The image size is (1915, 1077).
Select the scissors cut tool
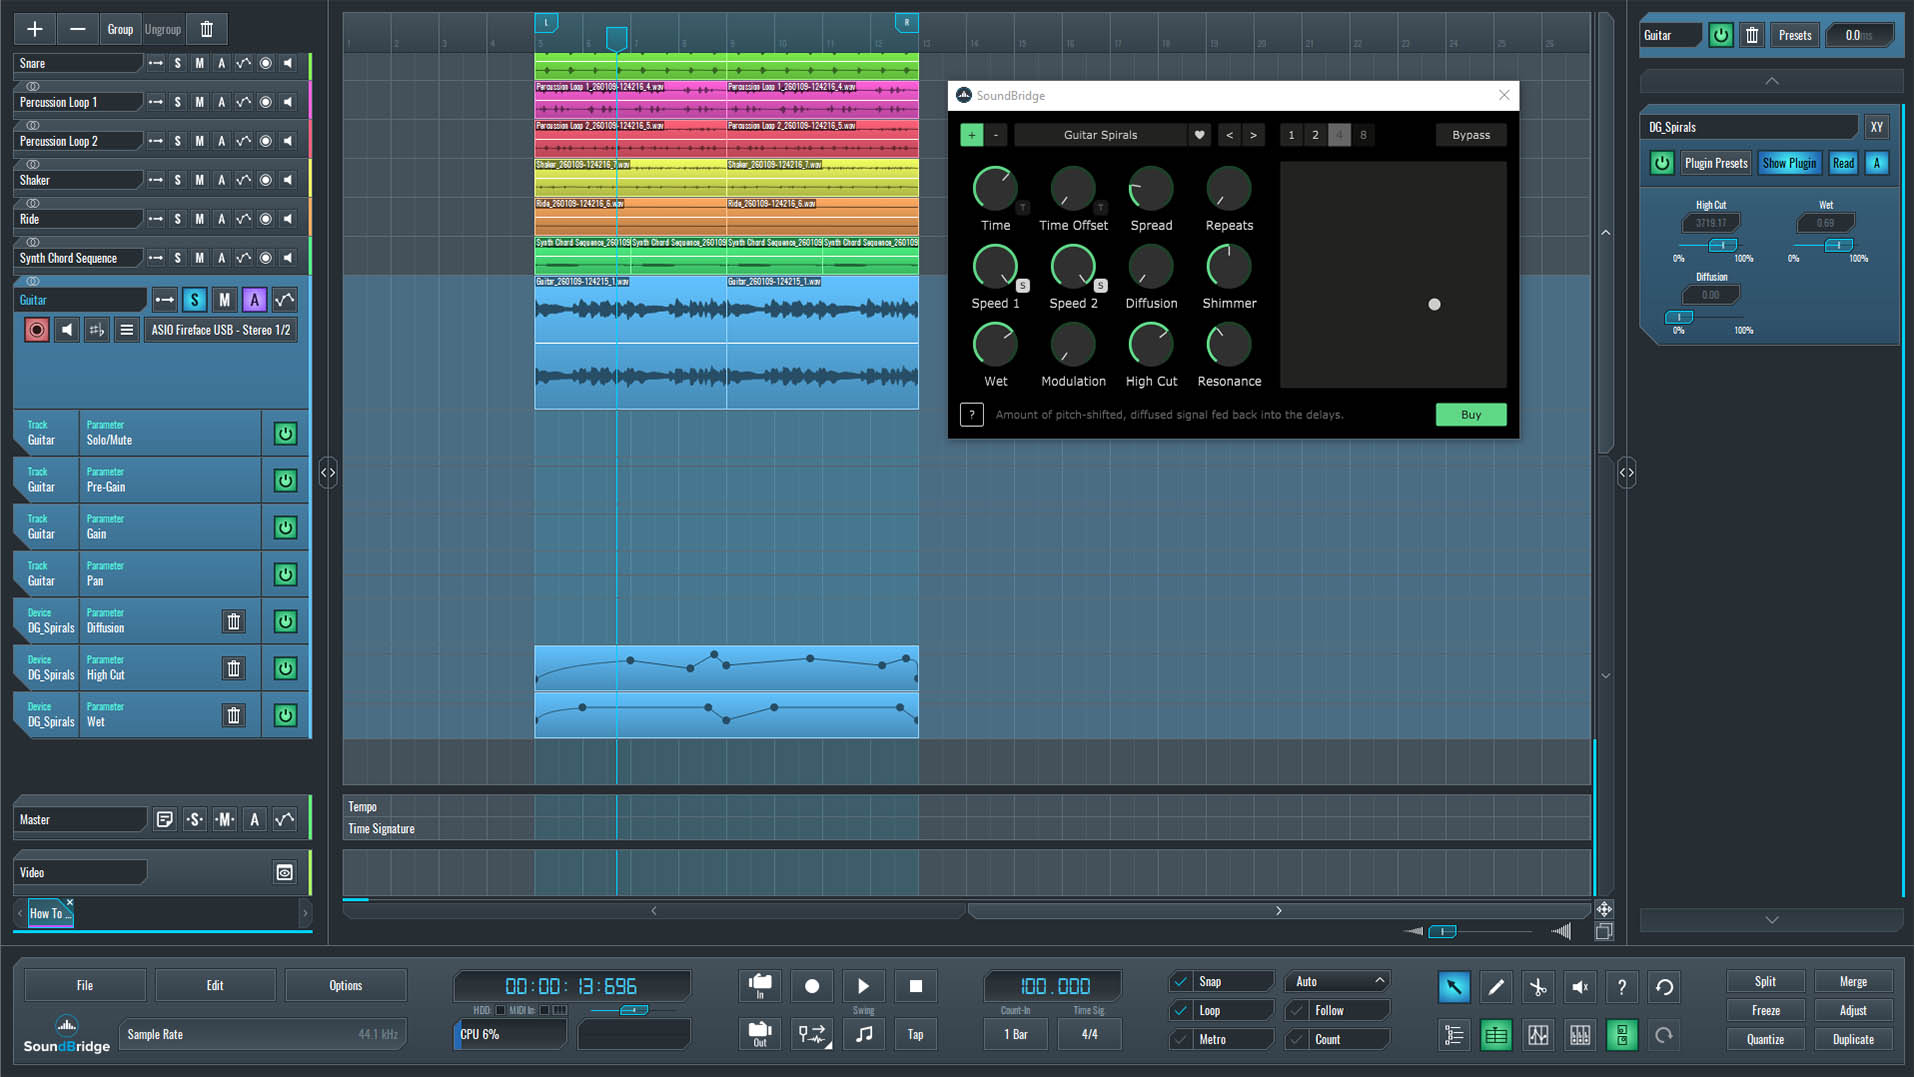coord(1538,988)
